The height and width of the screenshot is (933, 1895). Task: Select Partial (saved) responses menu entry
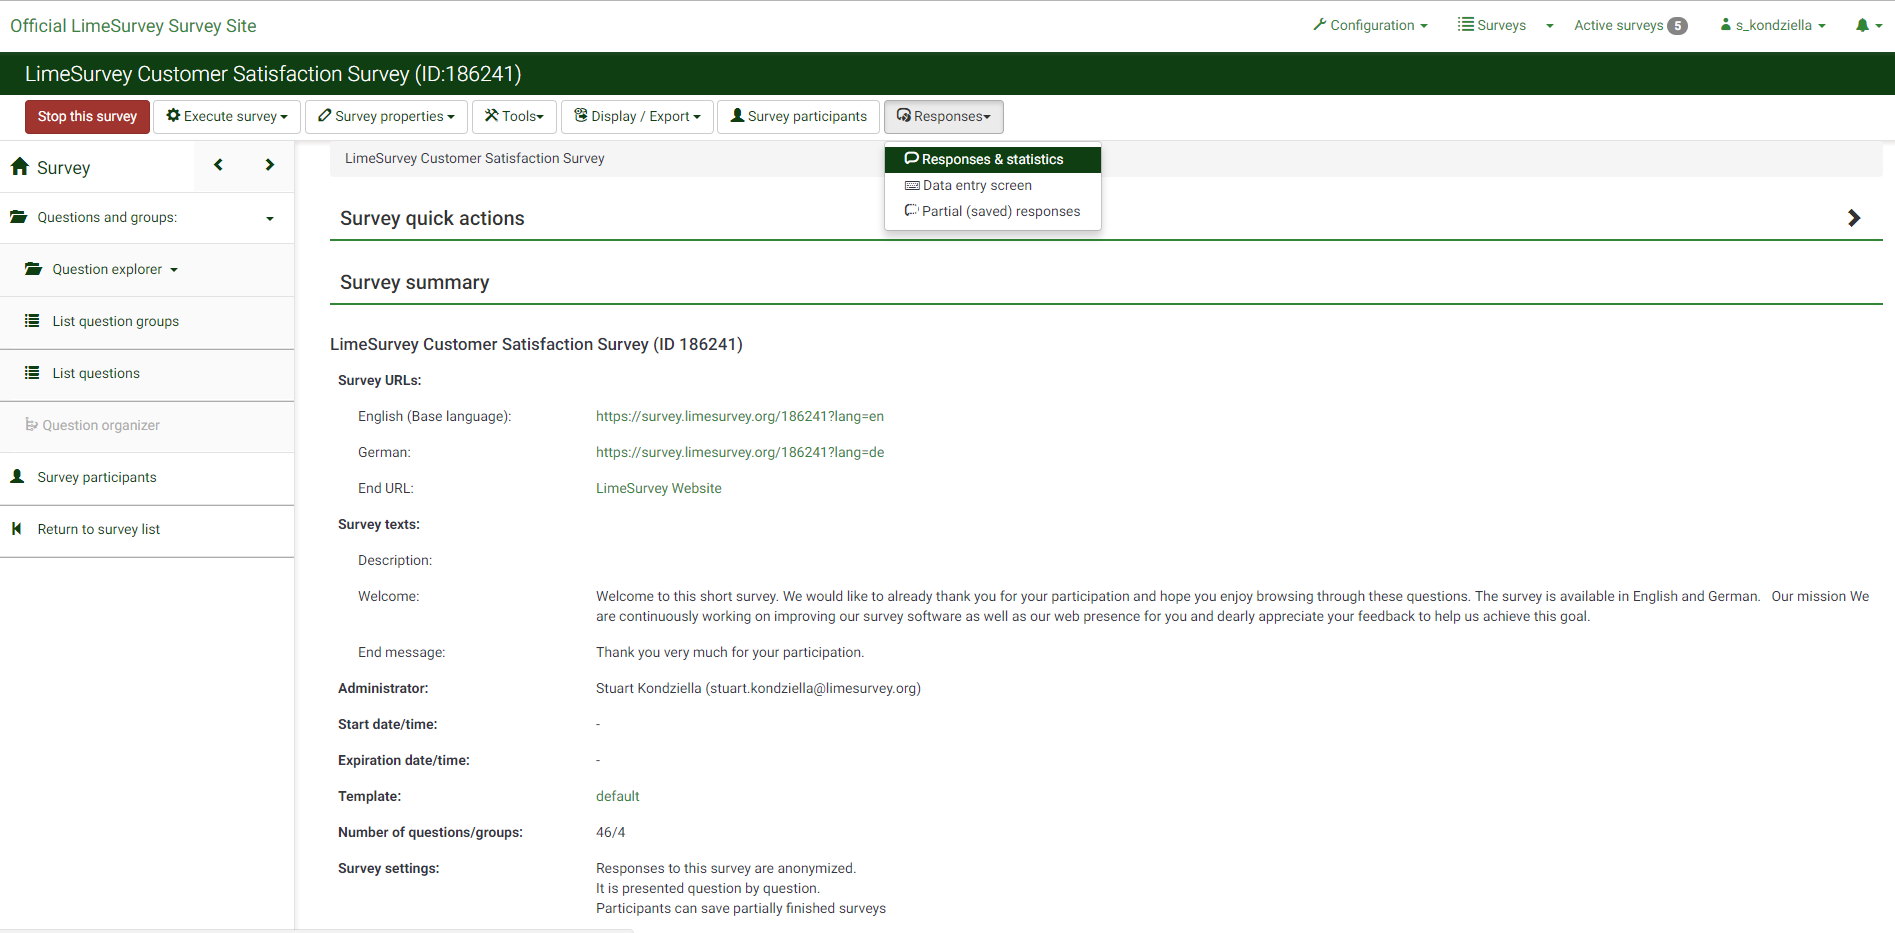[x=993, y=211]
